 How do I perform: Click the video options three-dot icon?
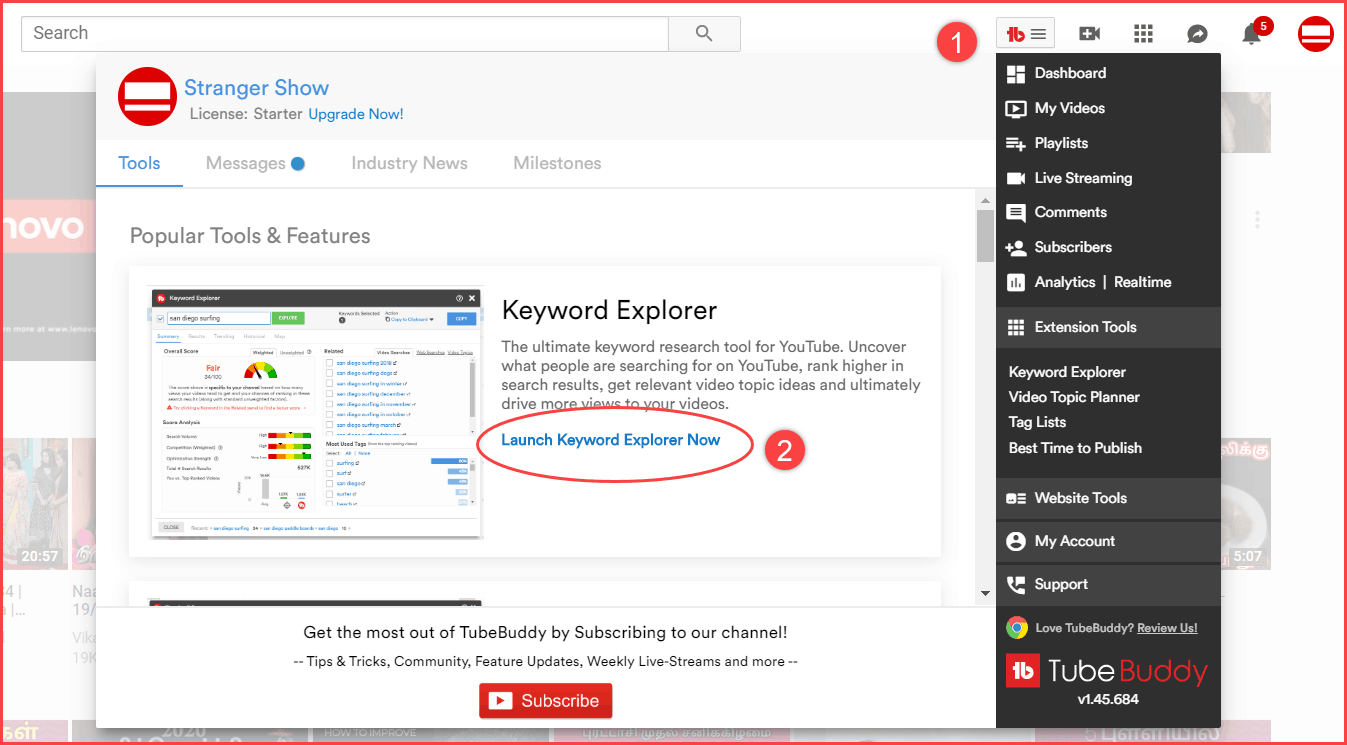click(x=1257, y=220)
